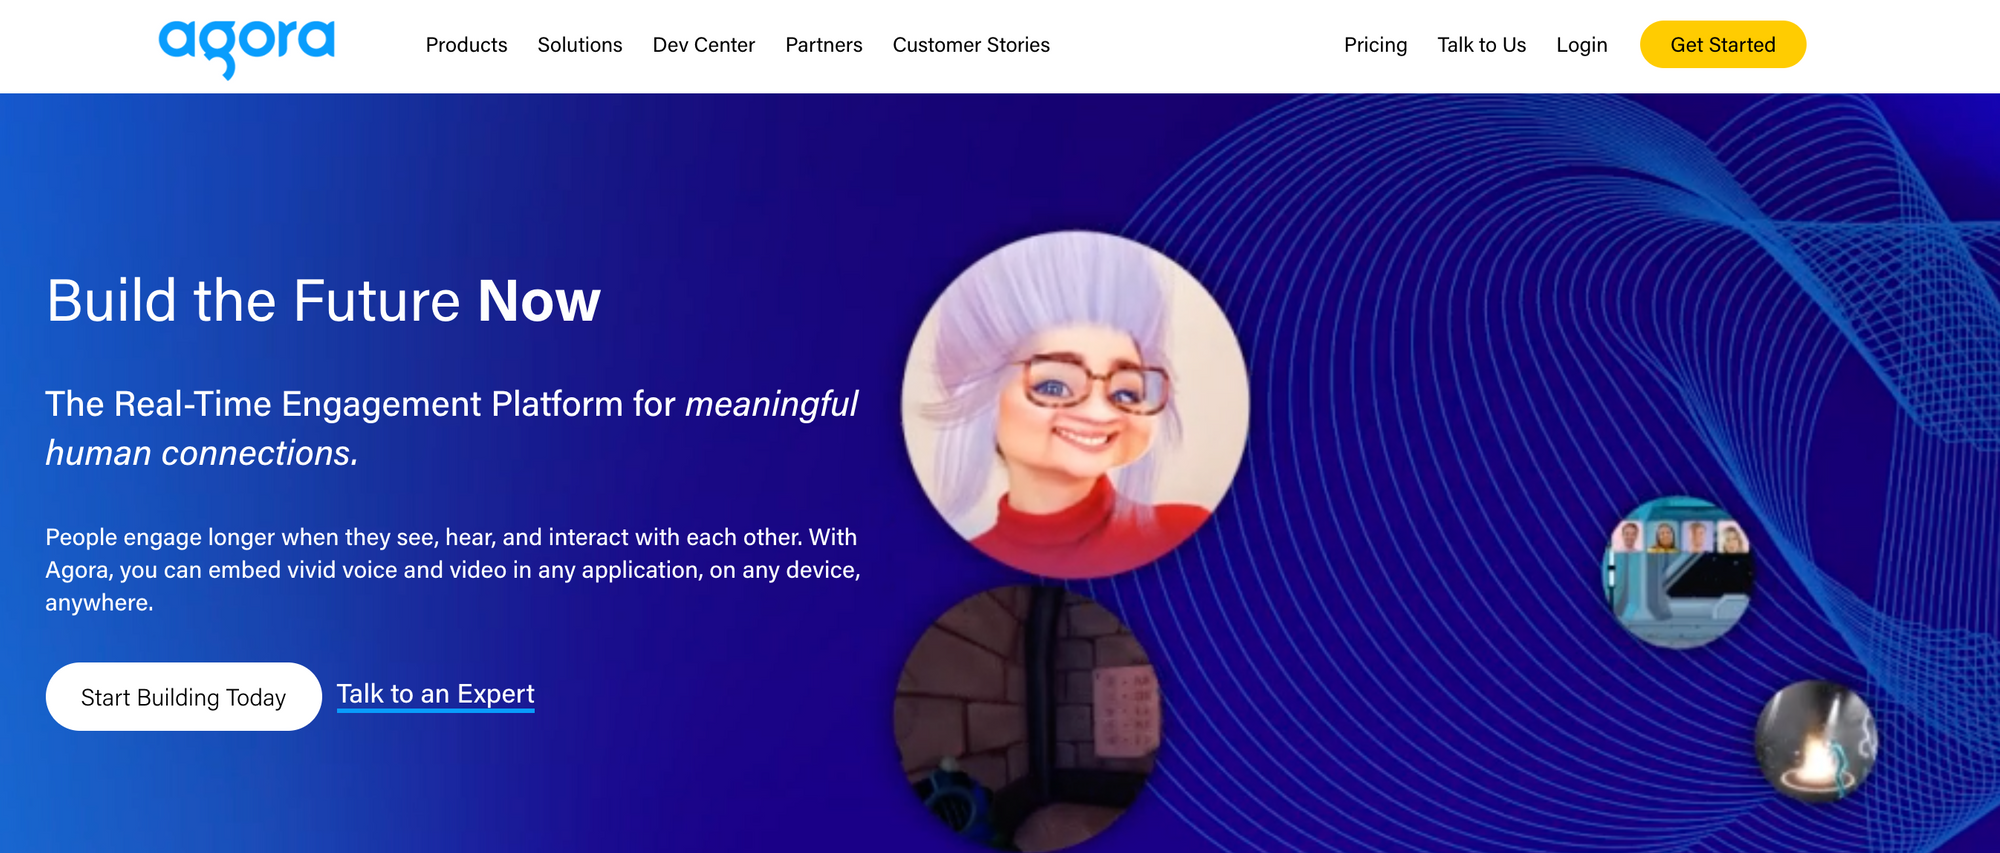Follow the Talk to an Expert link
Screen dimensions: 2000x853
point(436,694)
